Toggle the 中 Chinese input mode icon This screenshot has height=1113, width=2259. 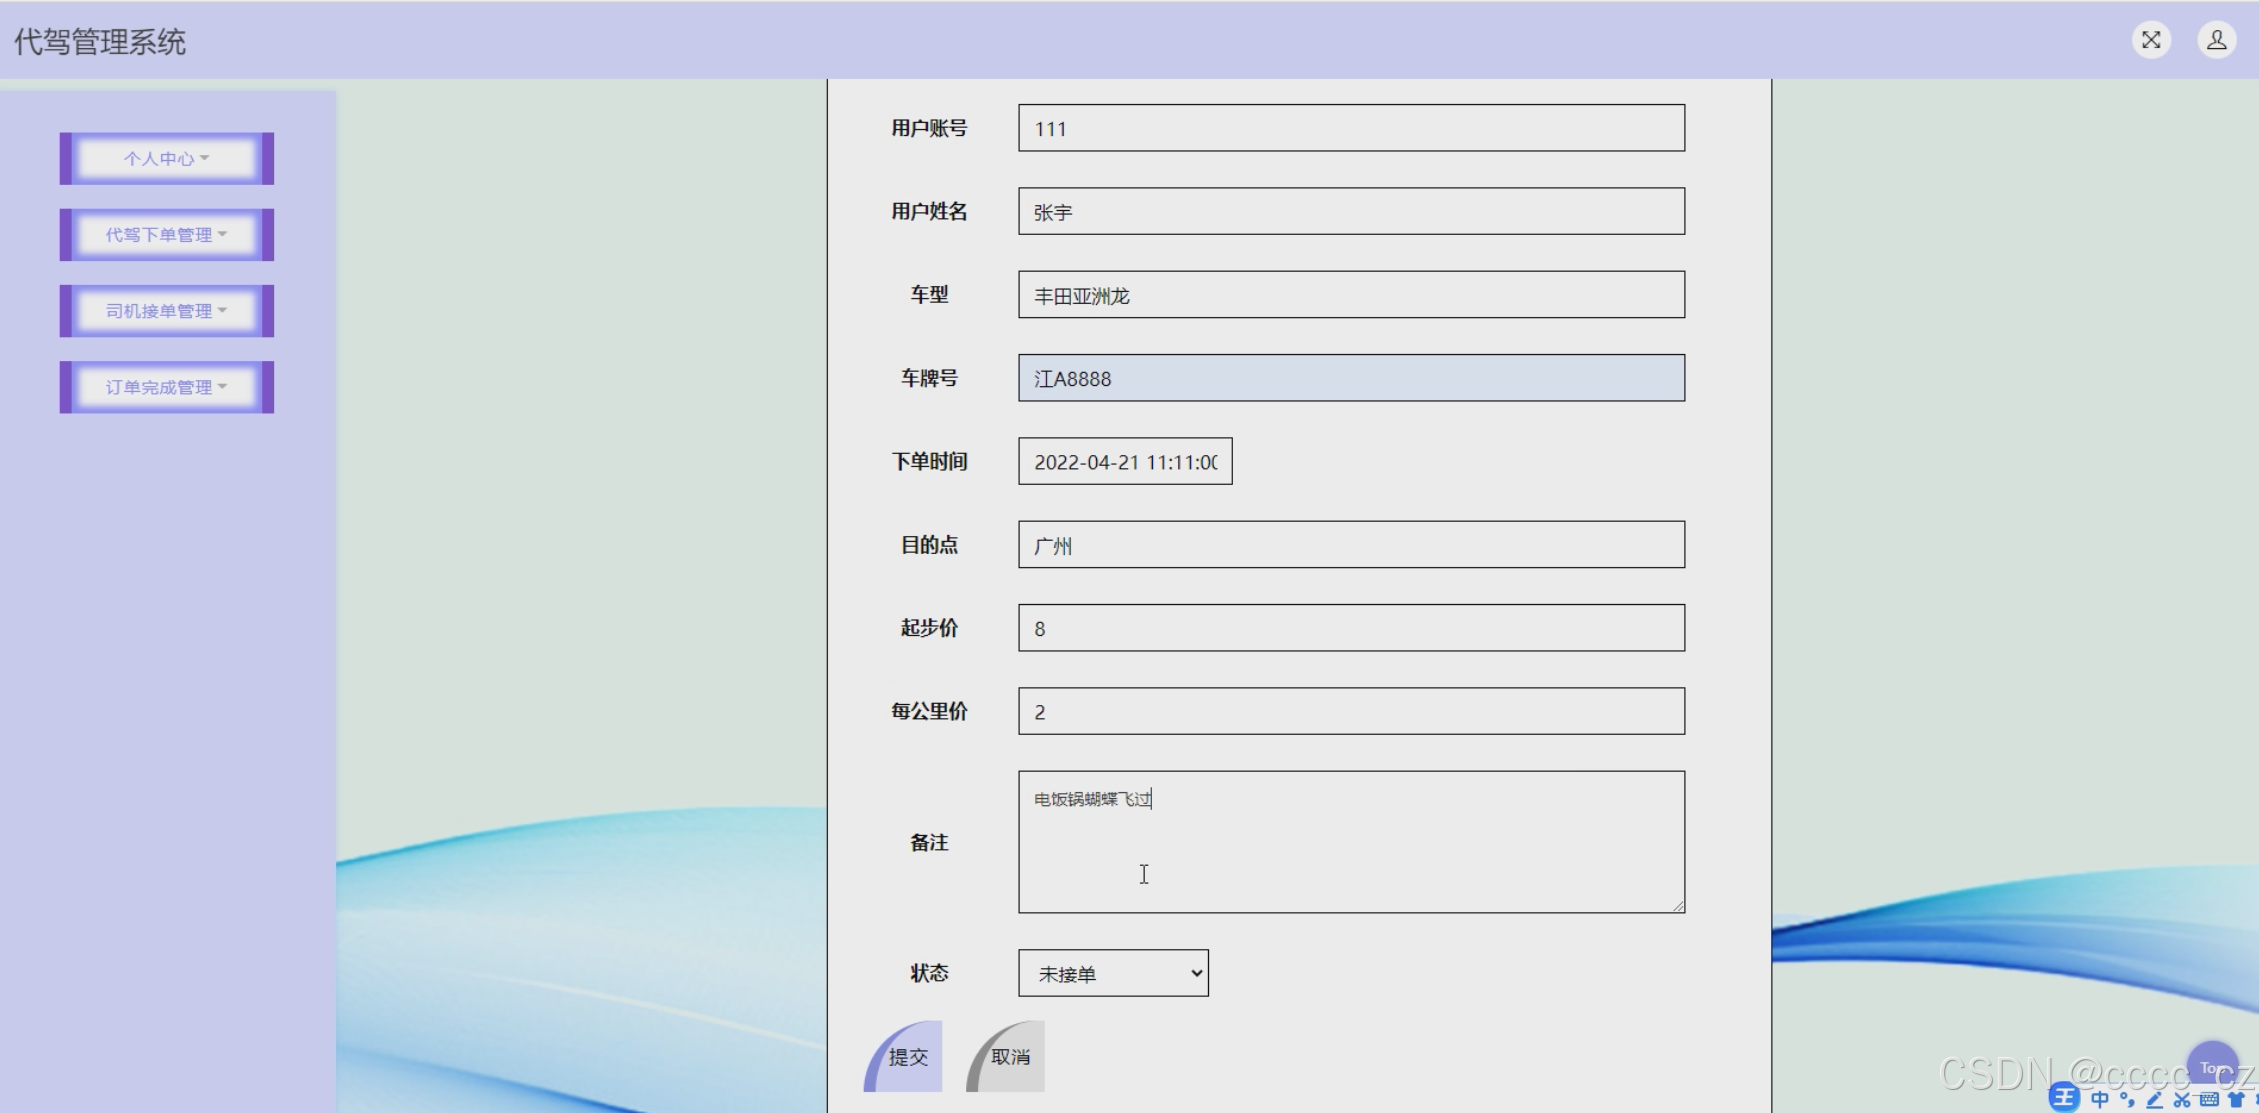pyautogui.click(x=2100, y=1099)
